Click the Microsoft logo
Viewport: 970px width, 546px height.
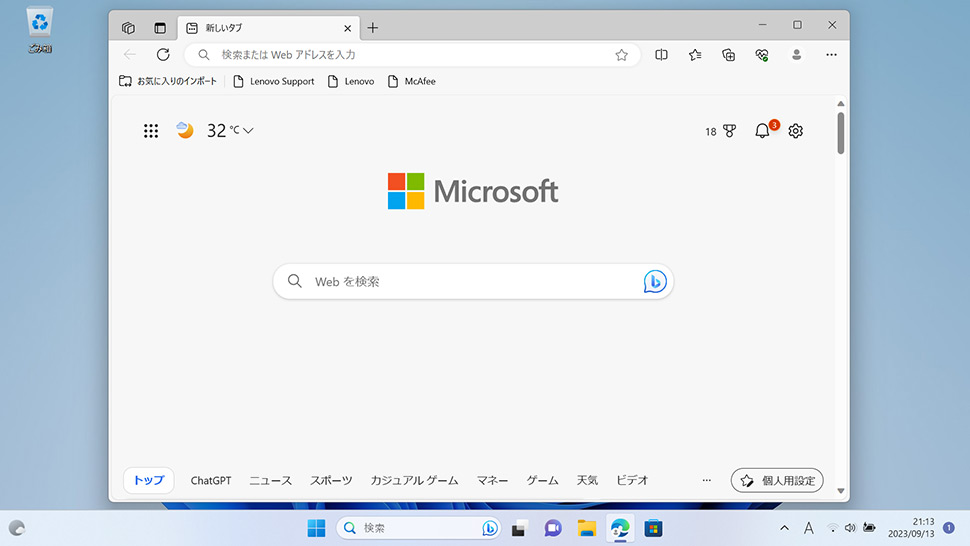click(473, 191)
